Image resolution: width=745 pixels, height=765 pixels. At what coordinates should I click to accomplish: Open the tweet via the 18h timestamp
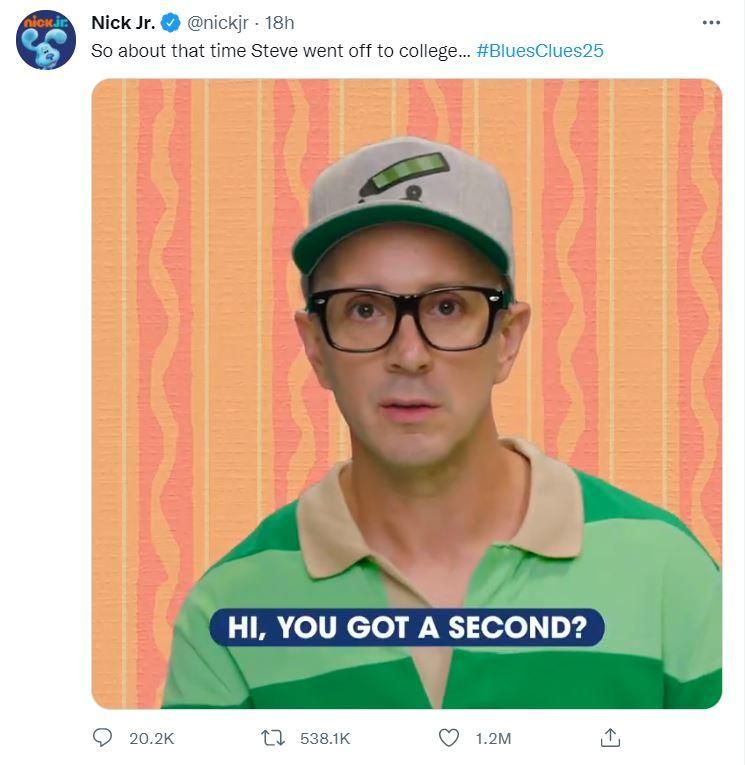coord(279,23)
